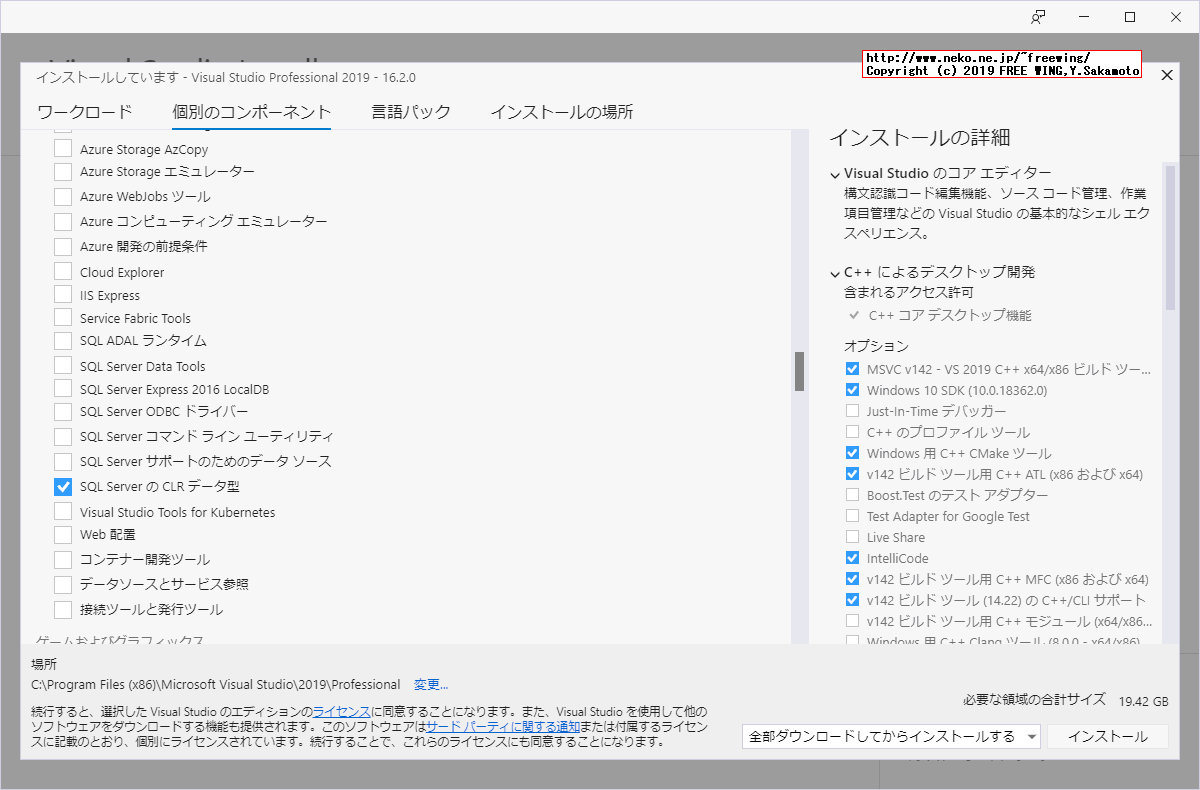The height and width of the screenshot is (790, 1200).
Task: Check the IIS Express checkbox
Action: click(63, 294)
